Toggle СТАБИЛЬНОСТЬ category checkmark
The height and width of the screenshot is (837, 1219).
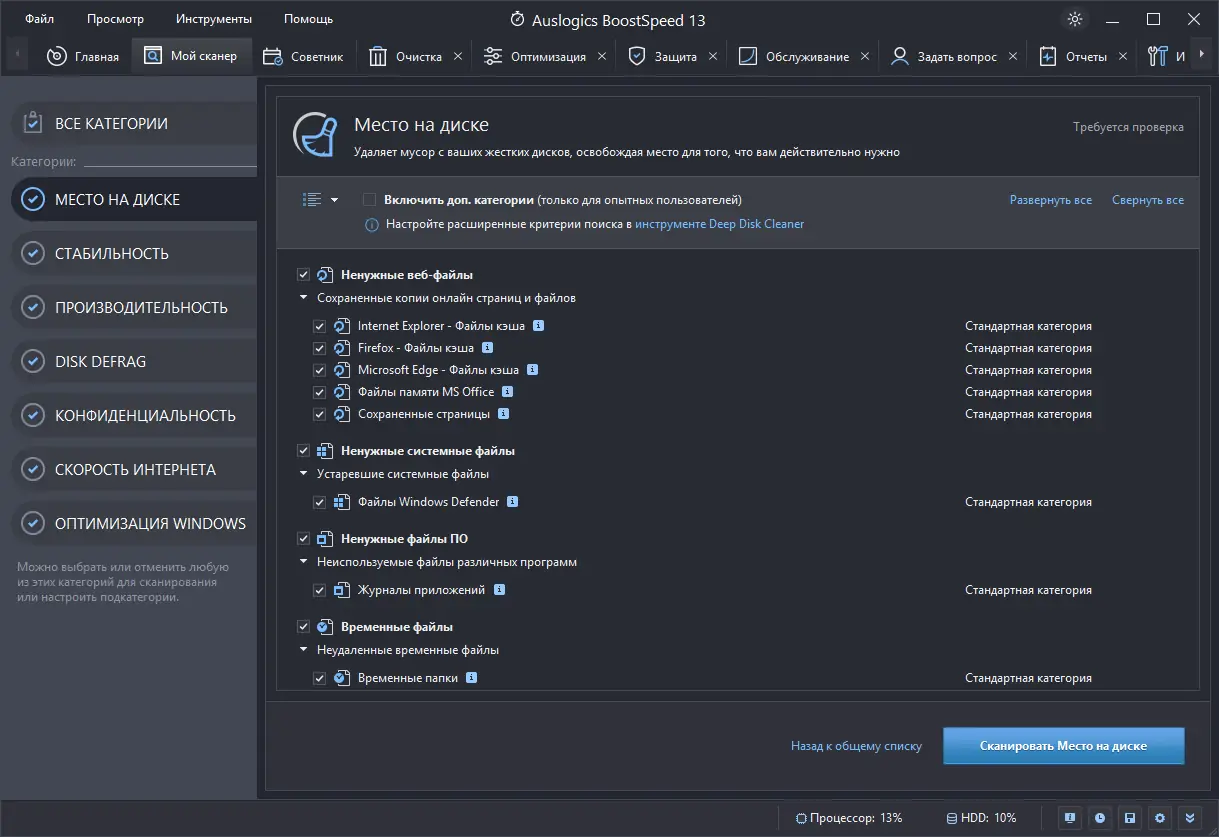click(x=33, y=254)
